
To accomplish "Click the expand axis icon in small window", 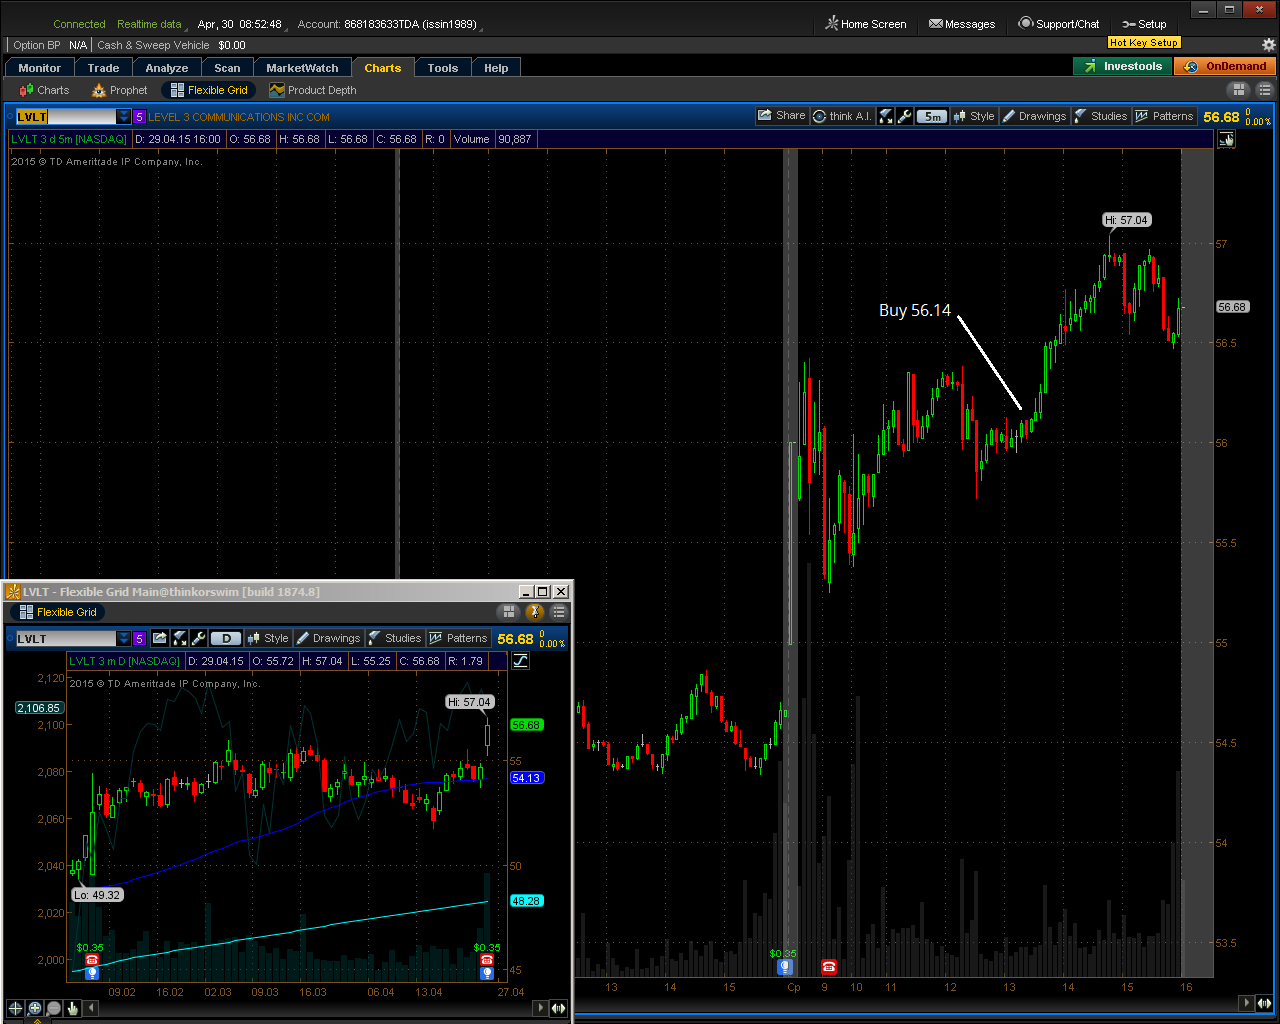I will tap(559, 1008).
